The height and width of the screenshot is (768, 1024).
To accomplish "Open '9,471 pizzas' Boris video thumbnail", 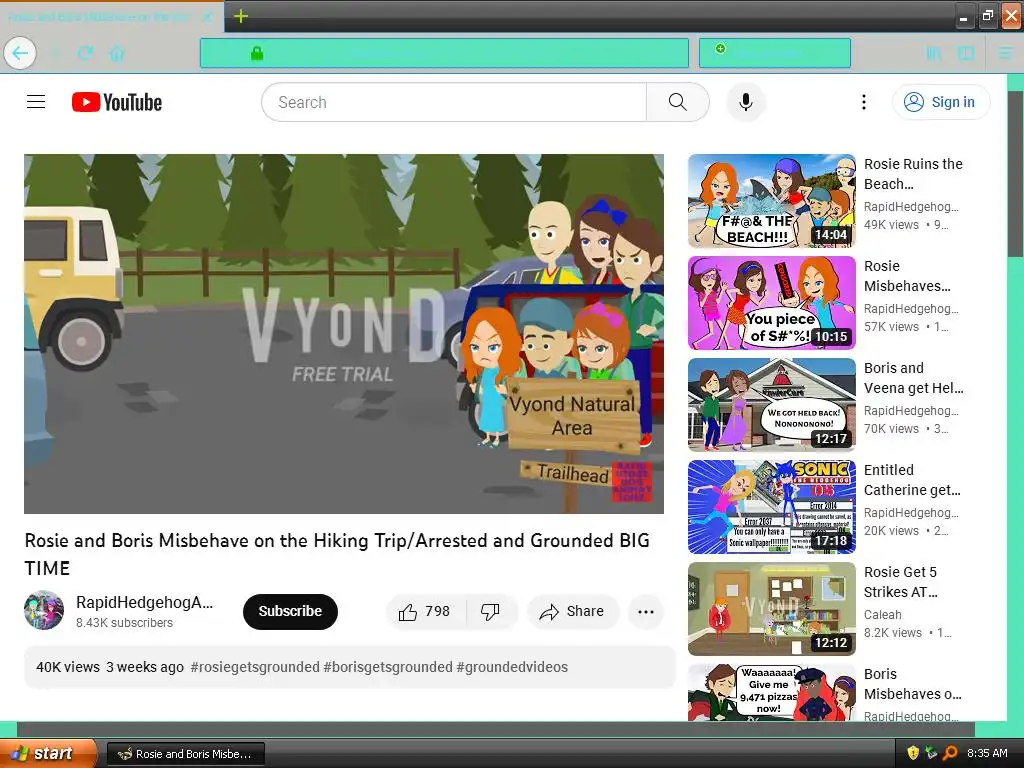I will click(x=771, y=692).
